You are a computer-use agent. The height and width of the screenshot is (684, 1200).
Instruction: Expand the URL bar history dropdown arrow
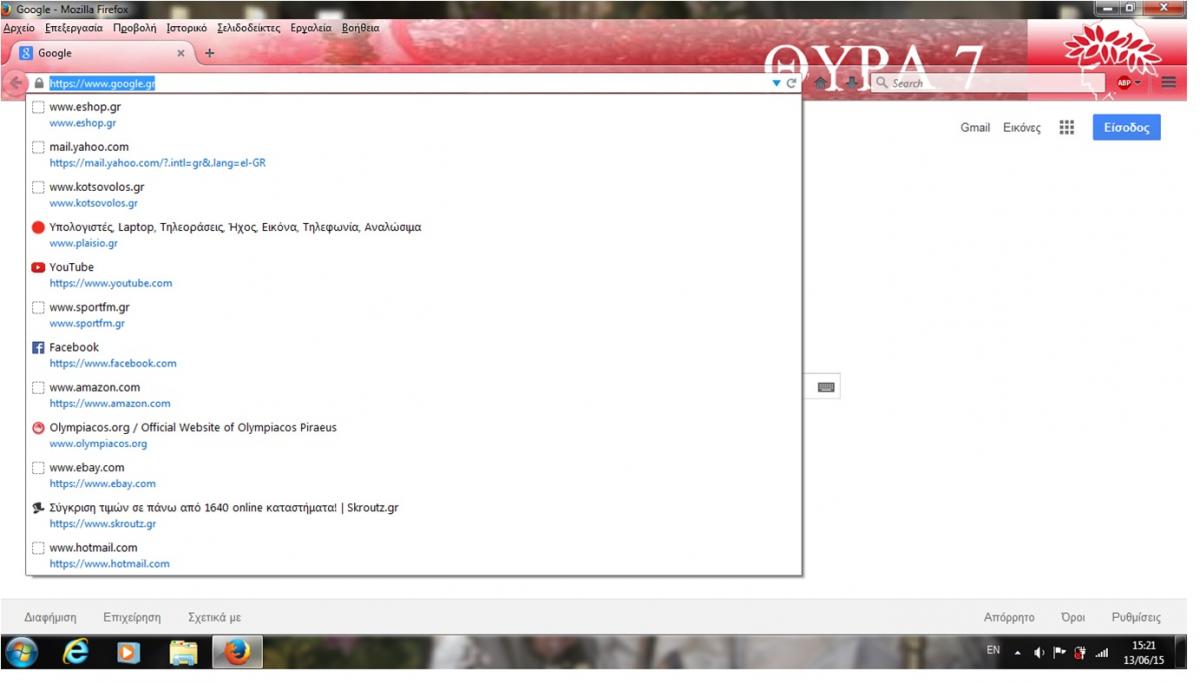[x=776, y=84]
